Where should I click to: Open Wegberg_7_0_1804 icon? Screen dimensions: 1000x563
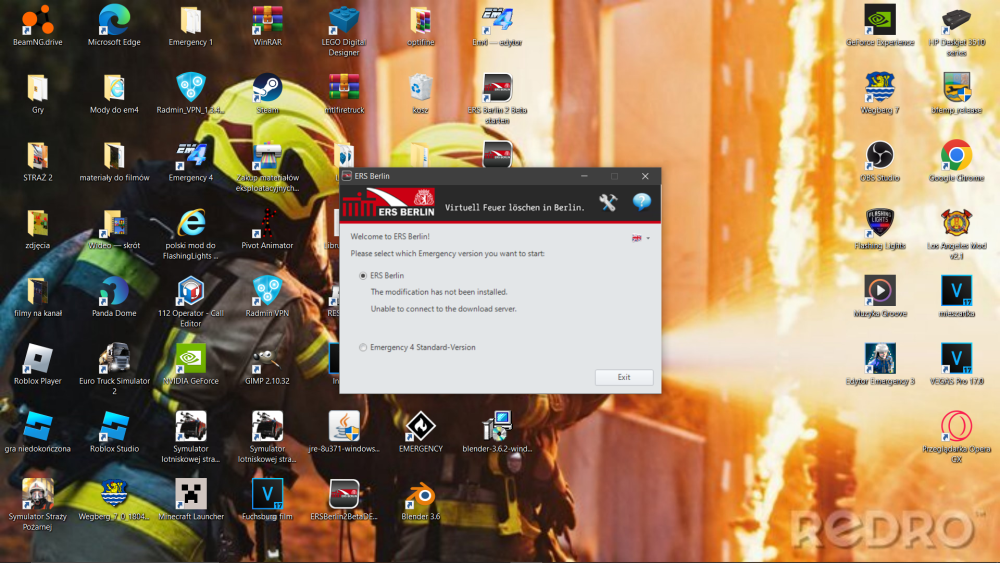[114, 500]
